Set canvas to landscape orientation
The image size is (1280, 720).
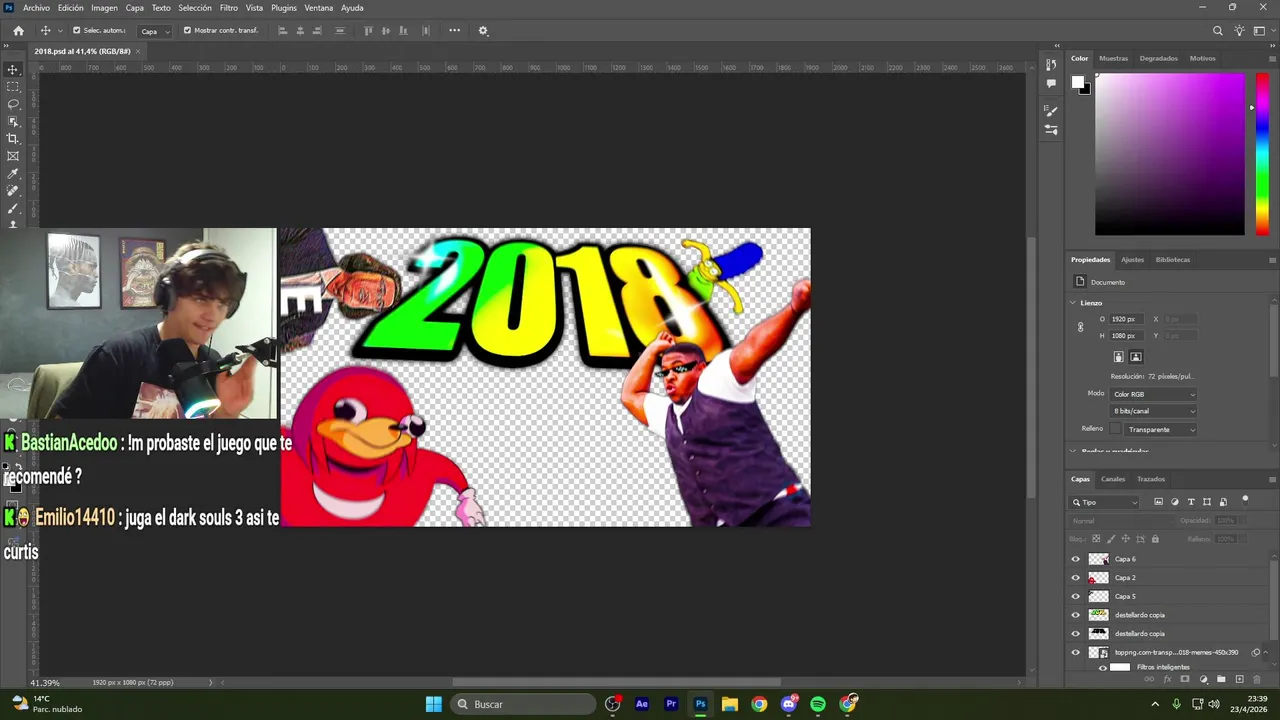tap(1136, 357)
